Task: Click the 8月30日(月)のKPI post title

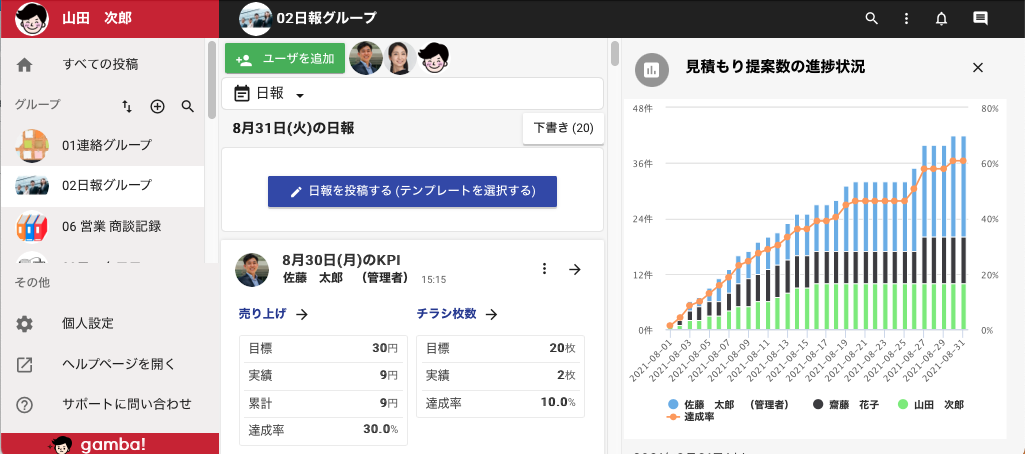Action: [x=339, y=261]
